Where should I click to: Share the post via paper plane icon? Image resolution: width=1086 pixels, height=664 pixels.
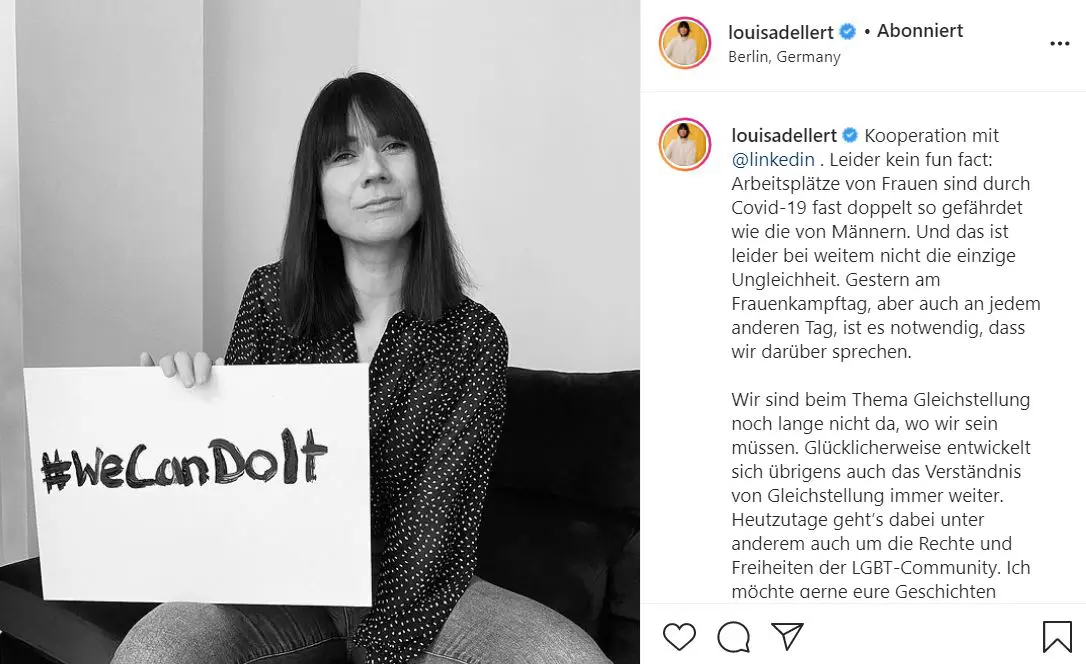787,636
